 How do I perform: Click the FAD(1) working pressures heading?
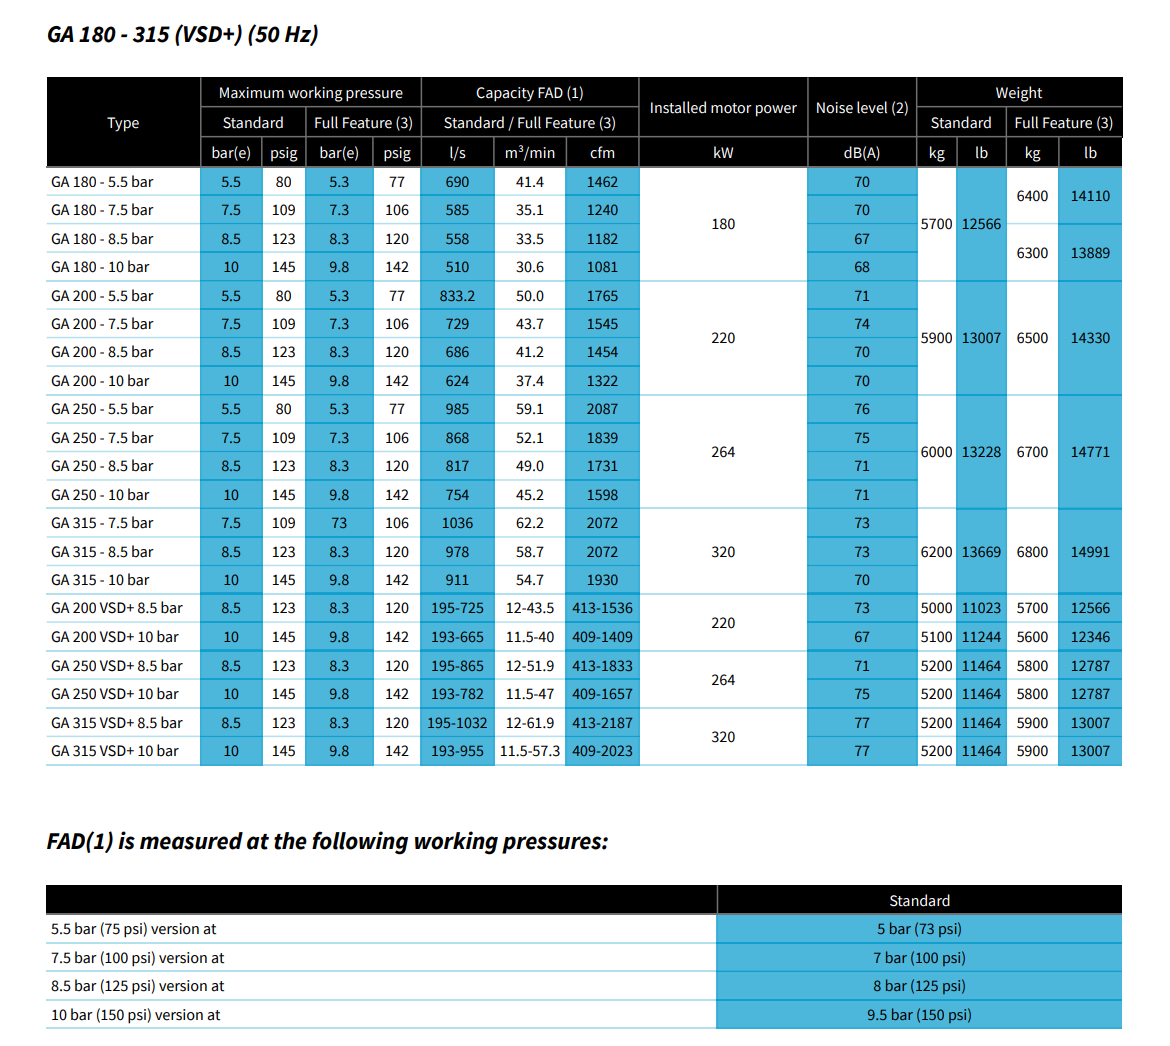tap(327, 842)
